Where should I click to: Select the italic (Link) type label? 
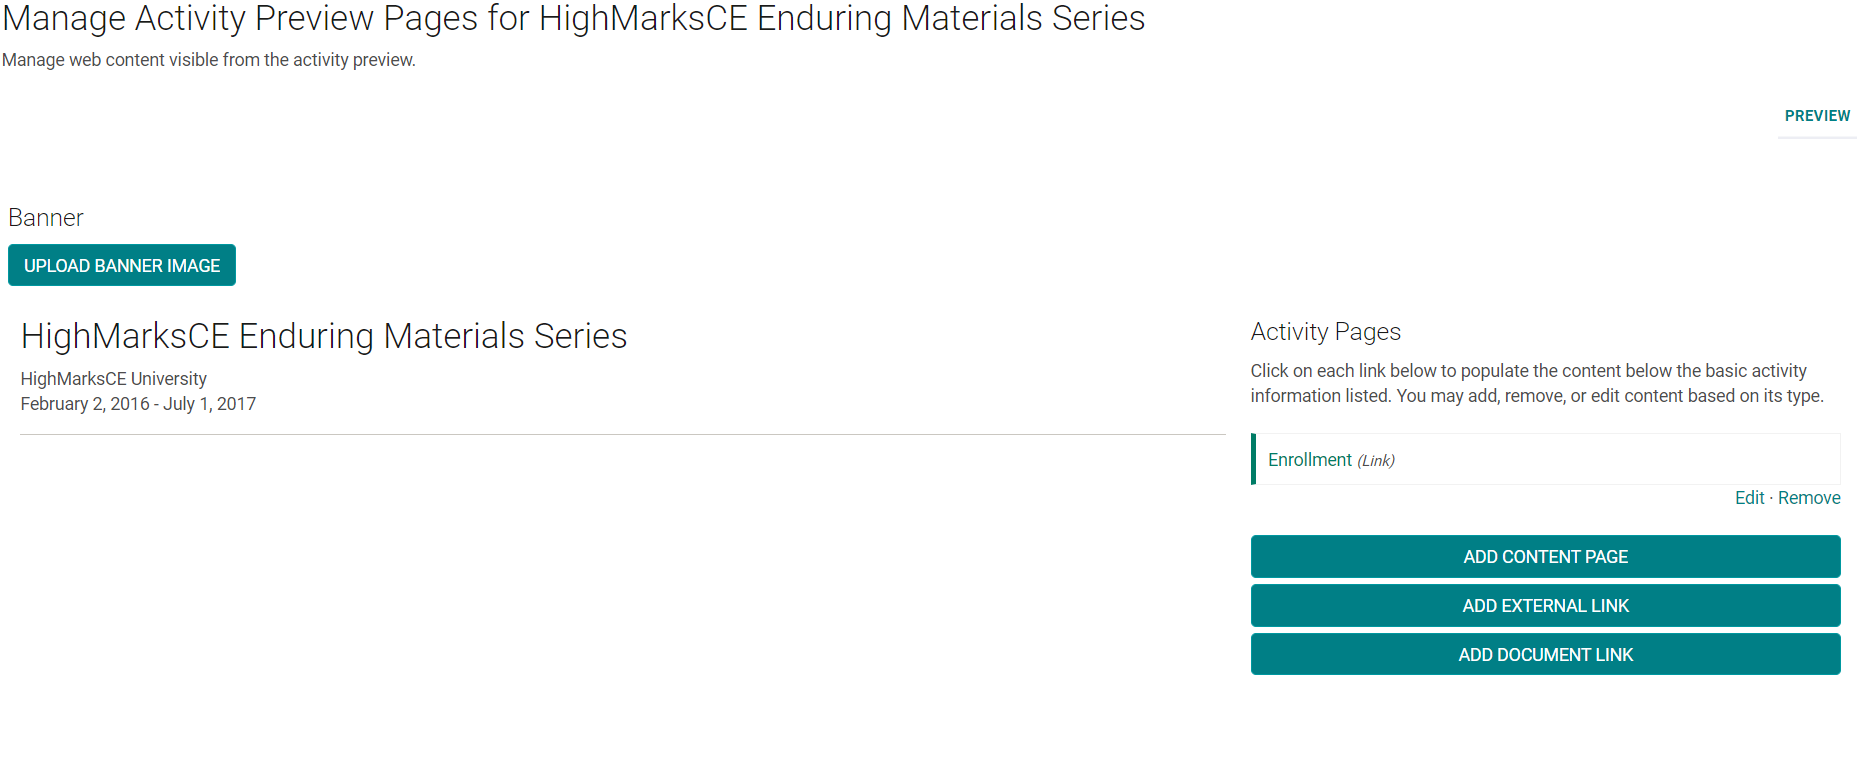click(x=1376, y=460)
